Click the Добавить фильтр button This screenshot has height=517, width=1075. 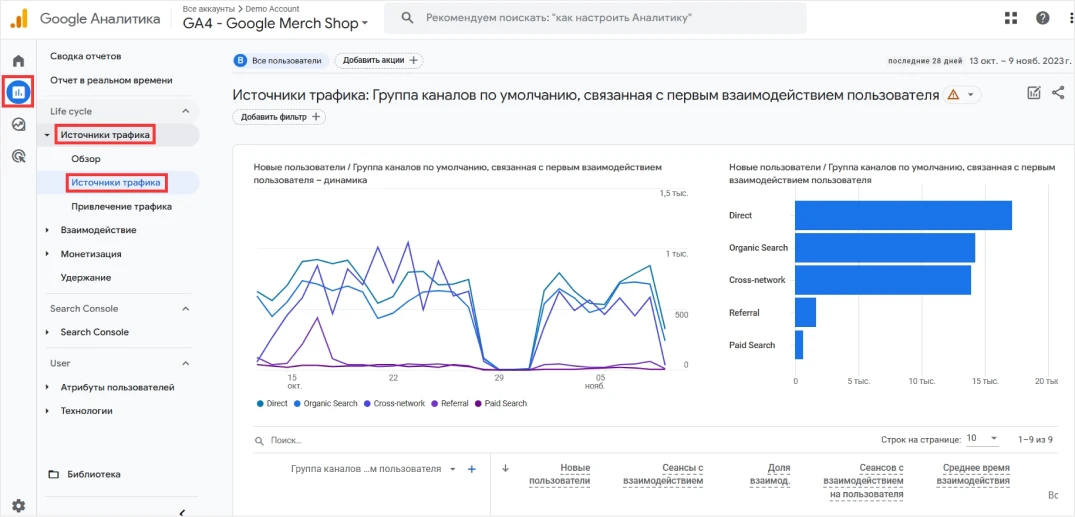pos(280,117)
